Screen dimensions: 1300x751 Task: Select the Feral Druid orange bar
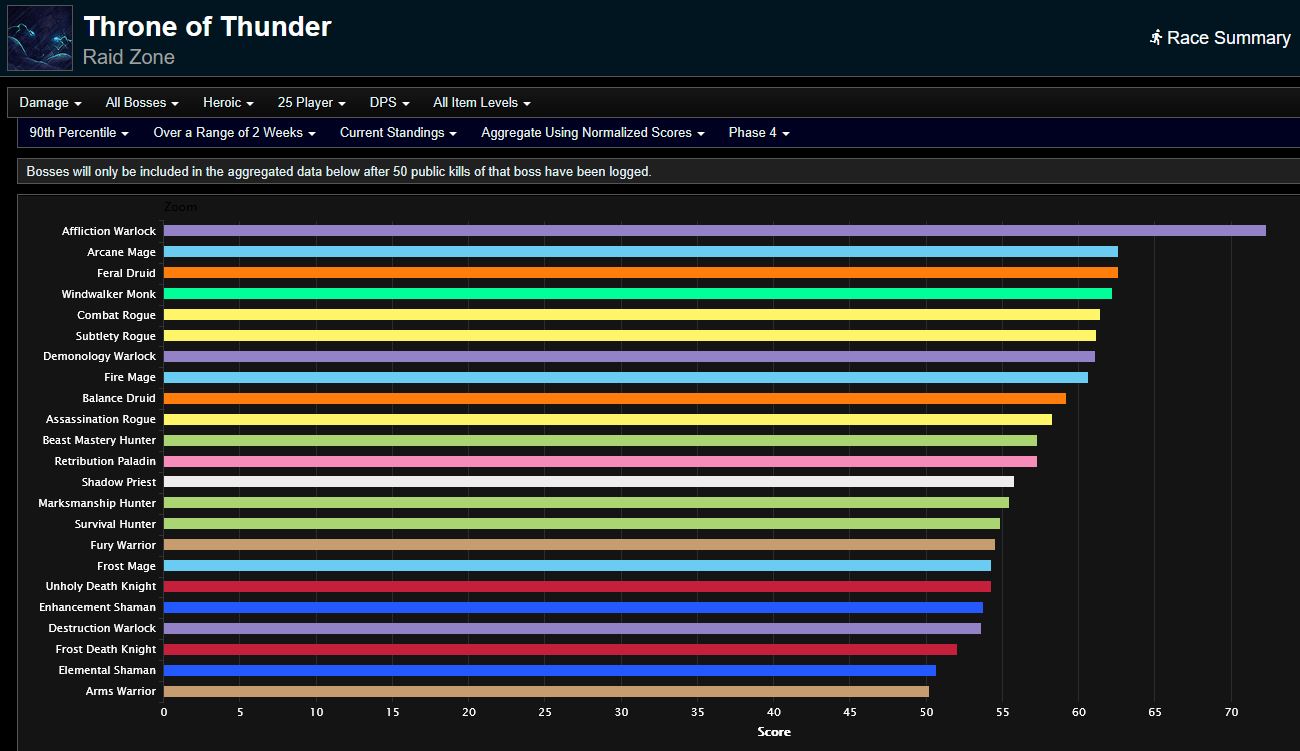[640, 273]
